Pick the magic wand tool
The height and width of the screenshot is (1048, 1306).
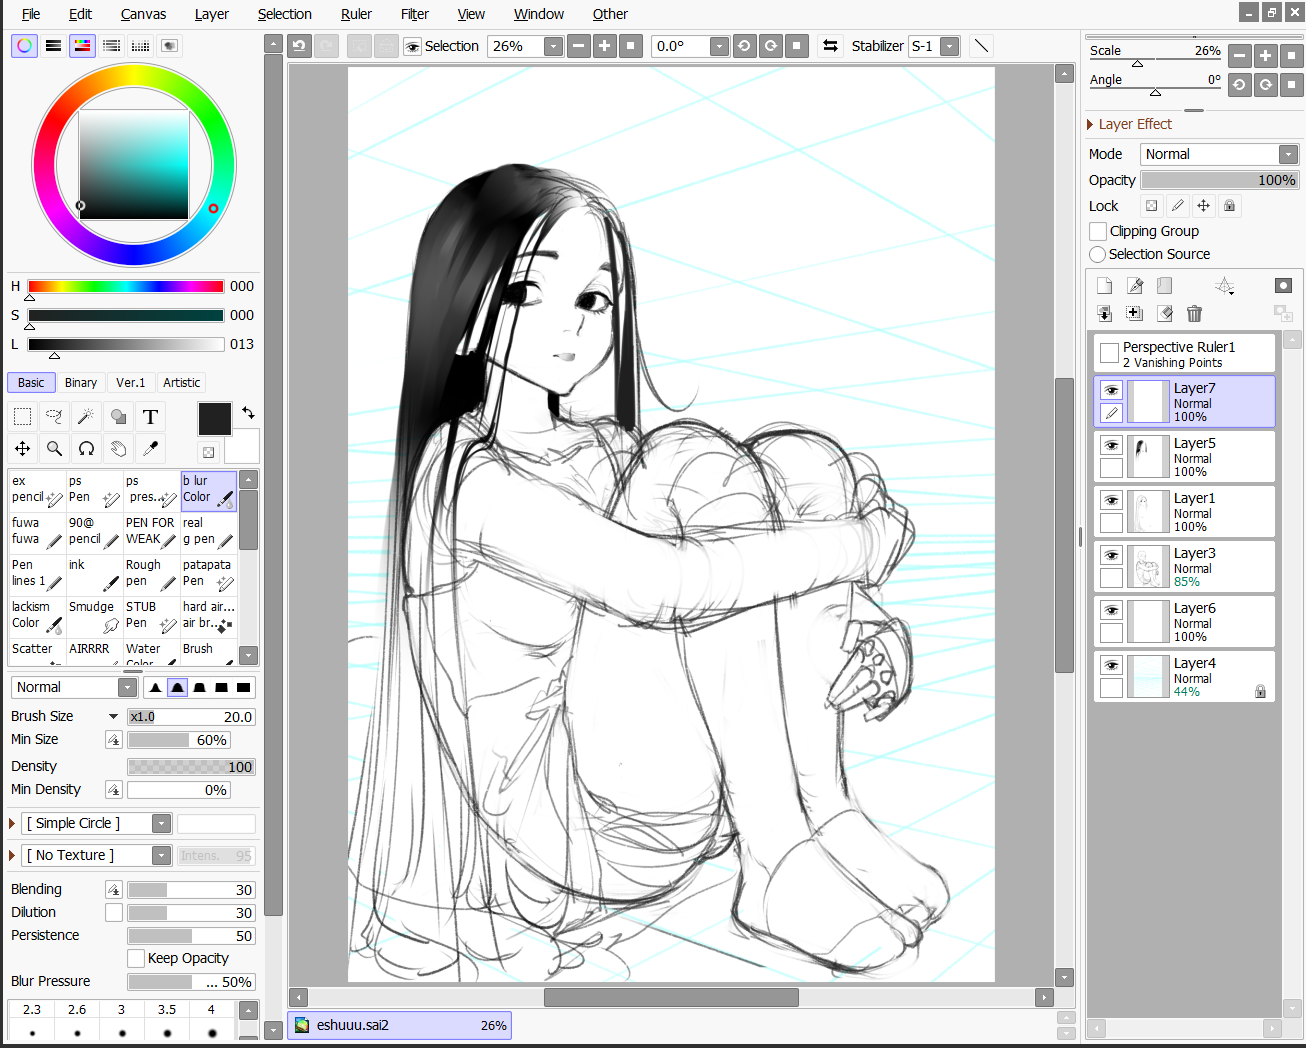click(x=86, y=417)
